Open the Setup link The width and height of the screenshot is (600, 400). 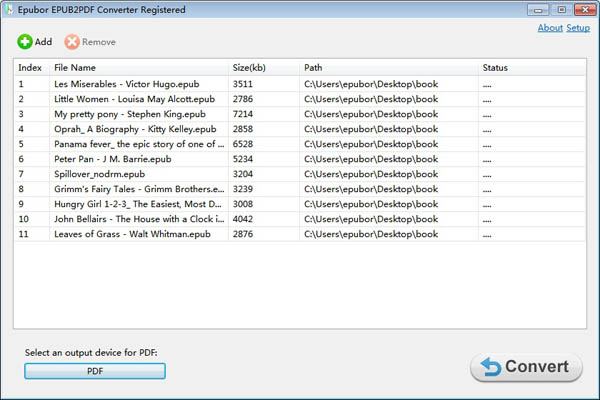tap(578, 28)
